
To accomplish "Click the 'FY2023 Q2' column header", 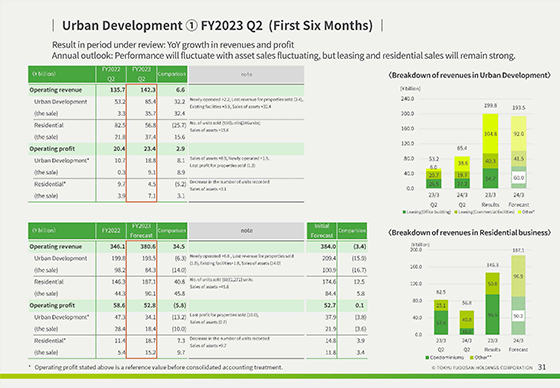I will [141, 74].
